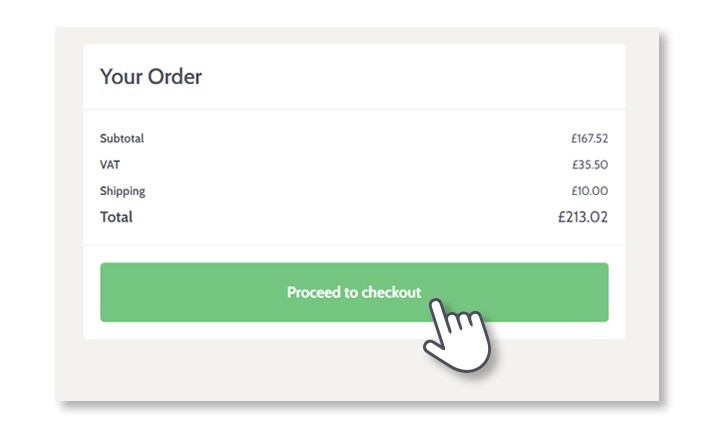This screenshot has height=441, width=714.
Task: Select the Your Order heading
Action: point(151,77)
